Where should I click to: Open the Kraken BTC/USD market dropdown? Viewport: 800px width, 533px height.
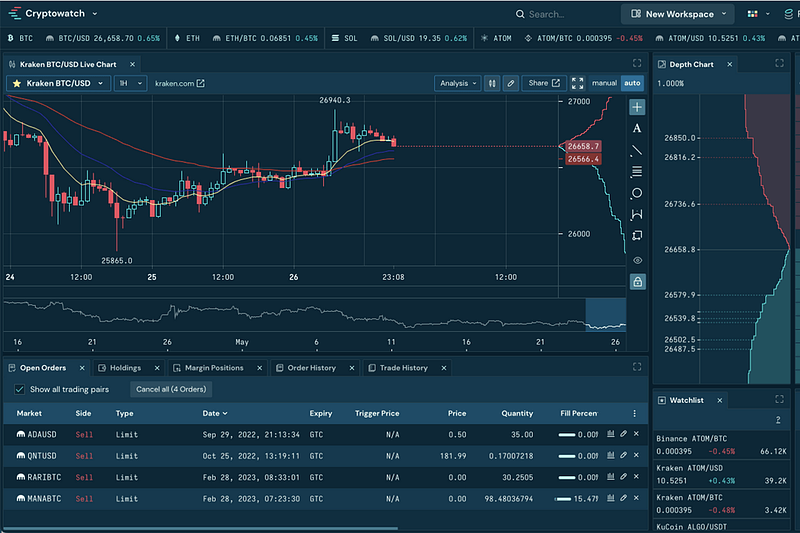click(x=58, y=83)
